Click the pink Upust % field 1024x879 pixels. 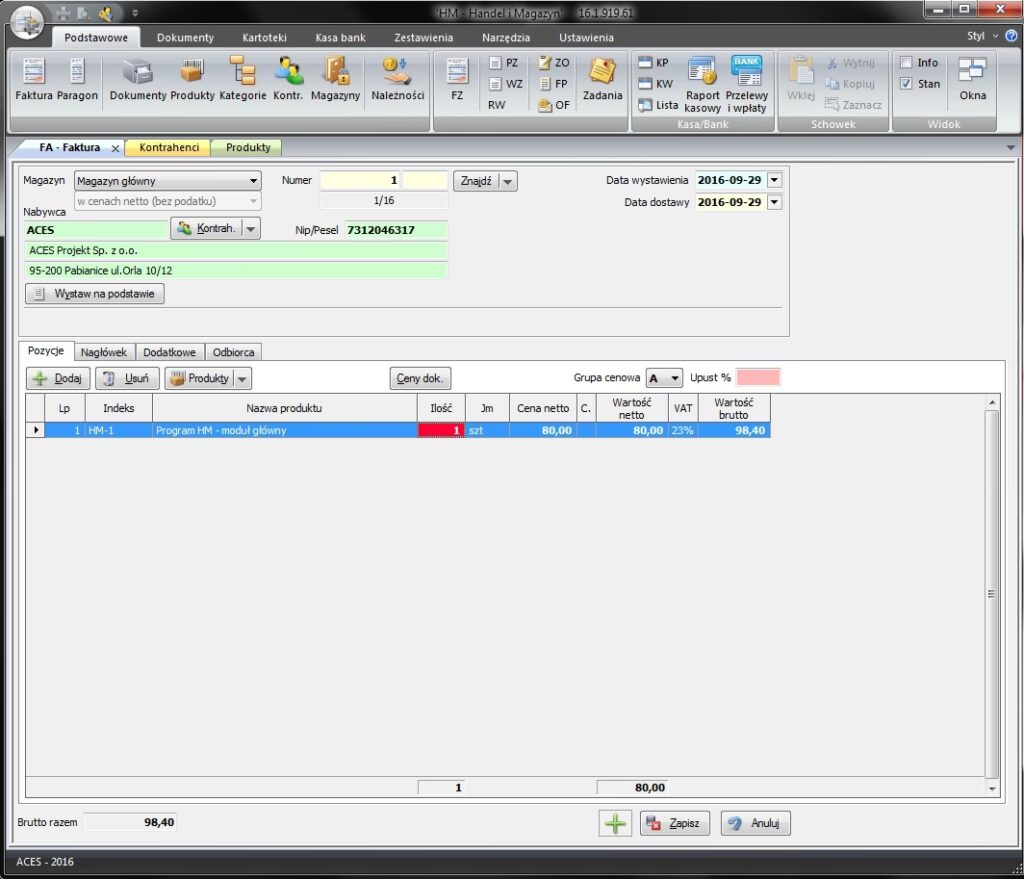pos(758,378)
